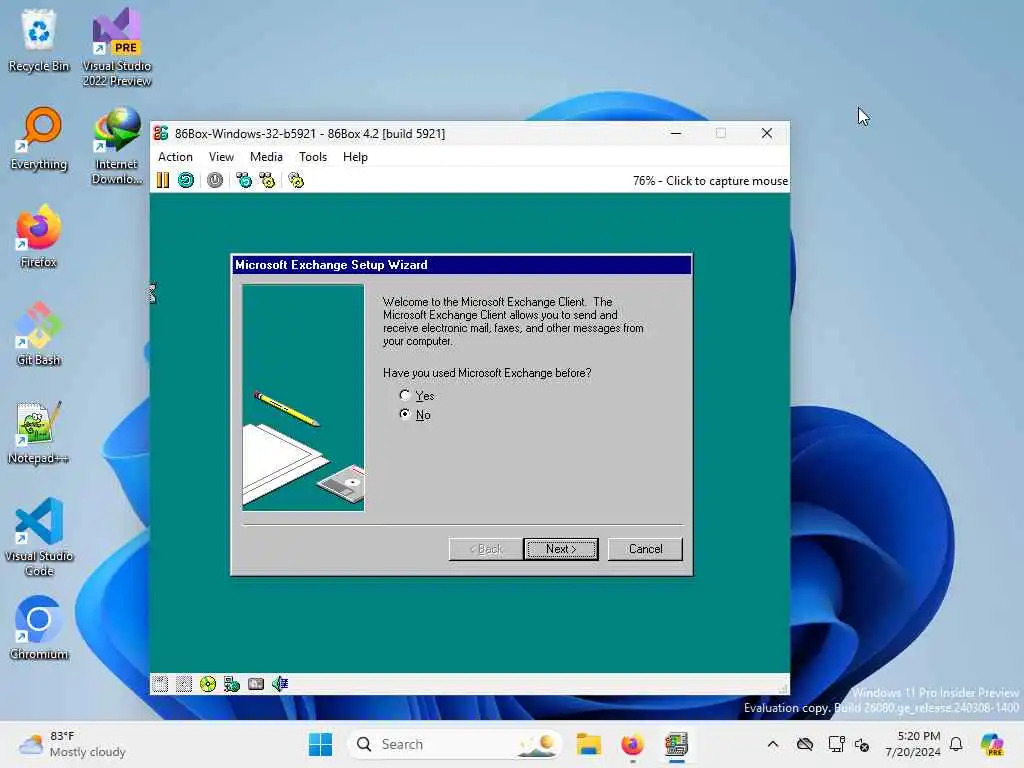Select Internet Download Manager shortcut
1024x768 pixels.
[117, 146]
